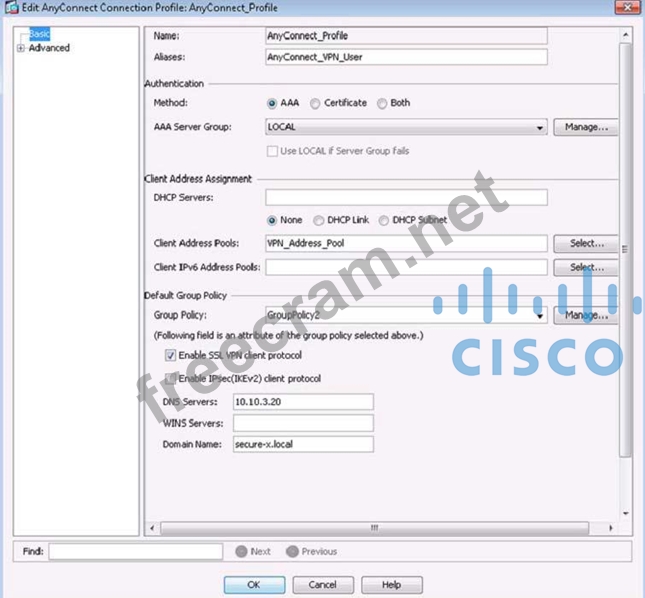645x598 pixels.
Task: Toggle Enable SSL VPN client protocol checkbox
Action: point(171,355)
